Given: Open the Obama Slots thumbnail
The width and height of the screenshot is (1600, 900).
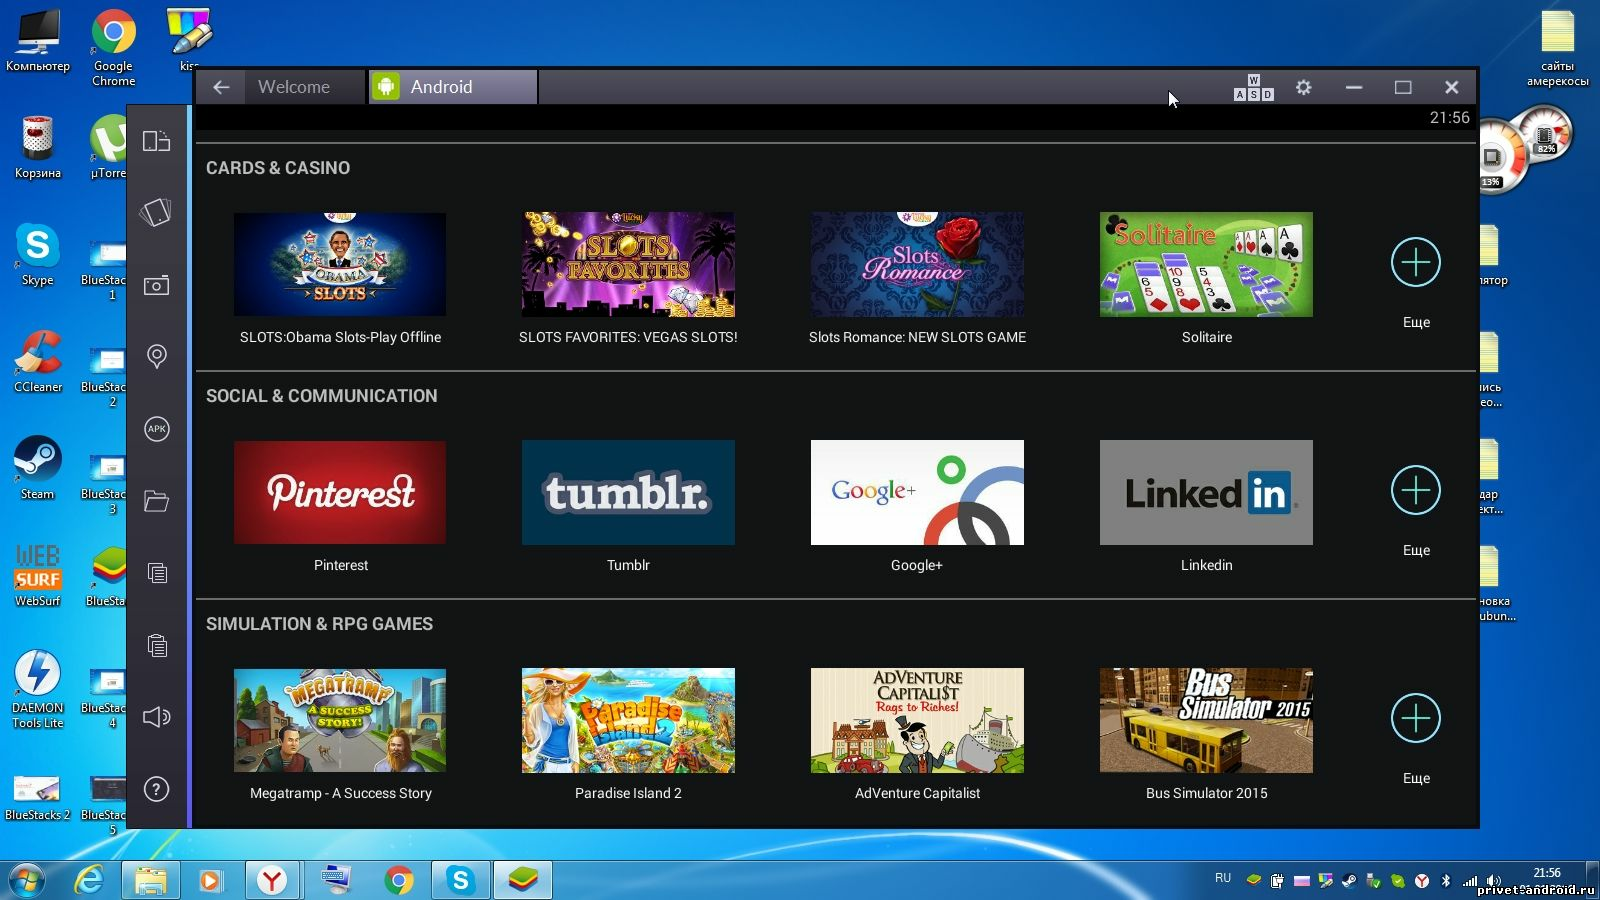Looking at the screenshot, I should (x=340, y=264).
